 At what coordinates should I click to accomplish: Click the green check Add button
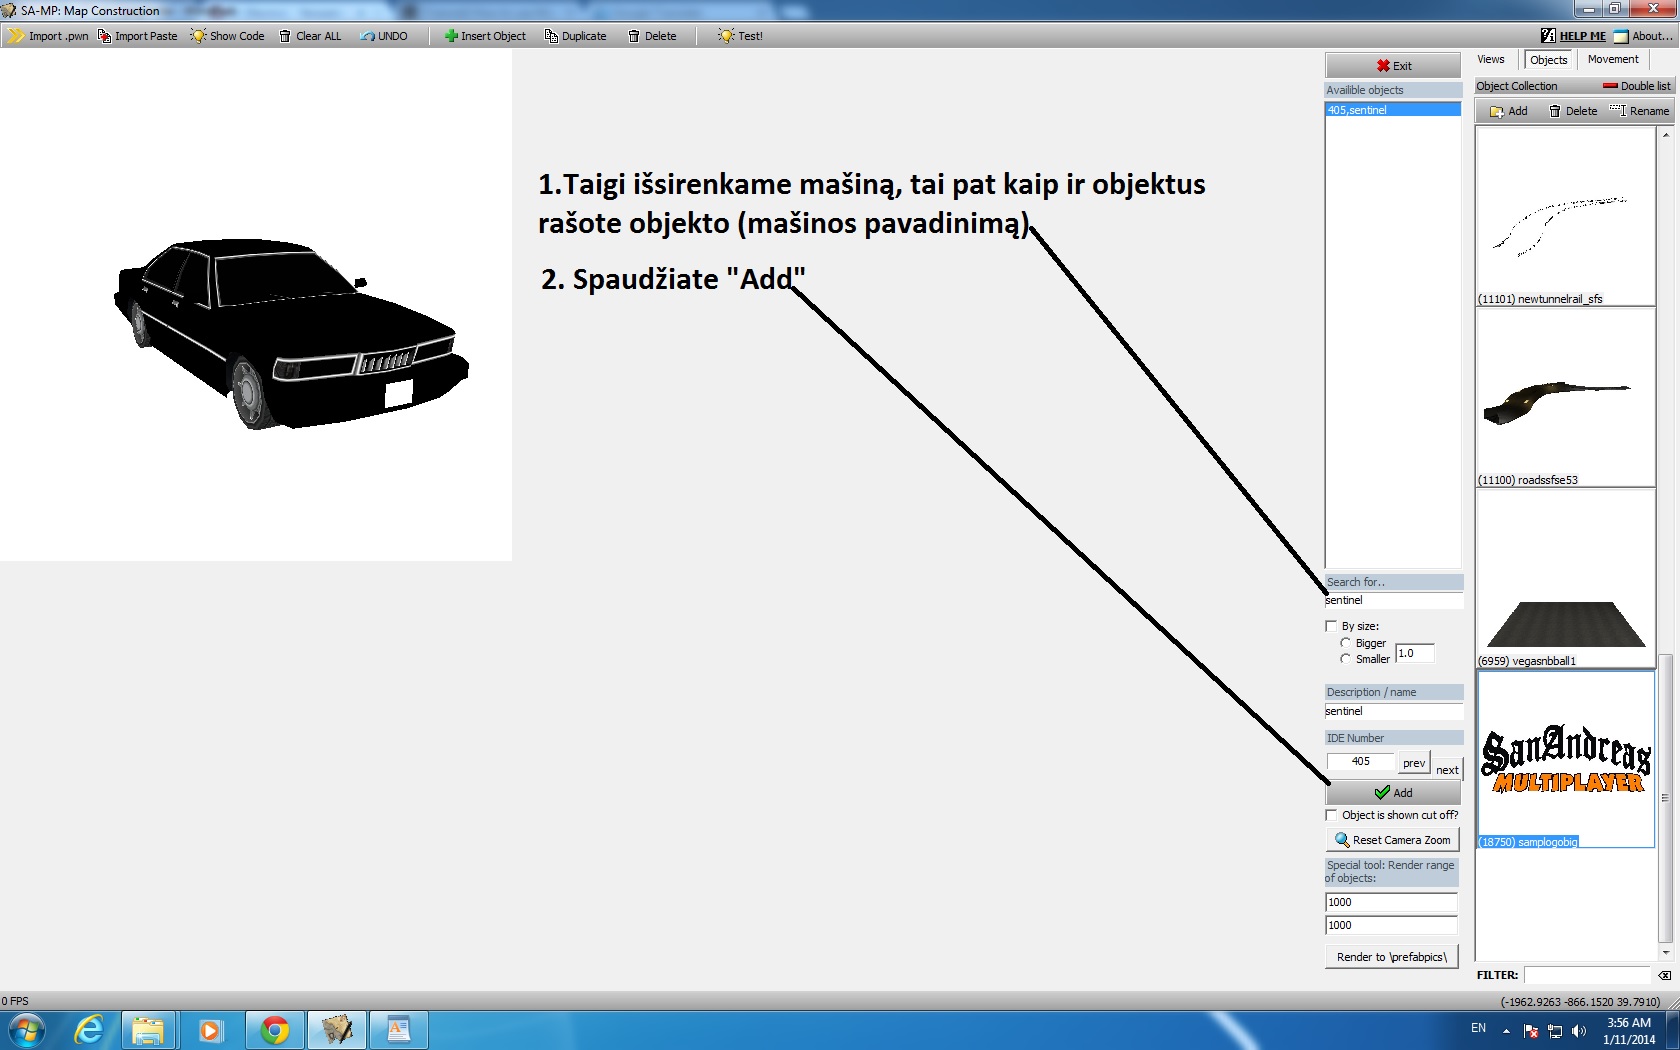1393,793
